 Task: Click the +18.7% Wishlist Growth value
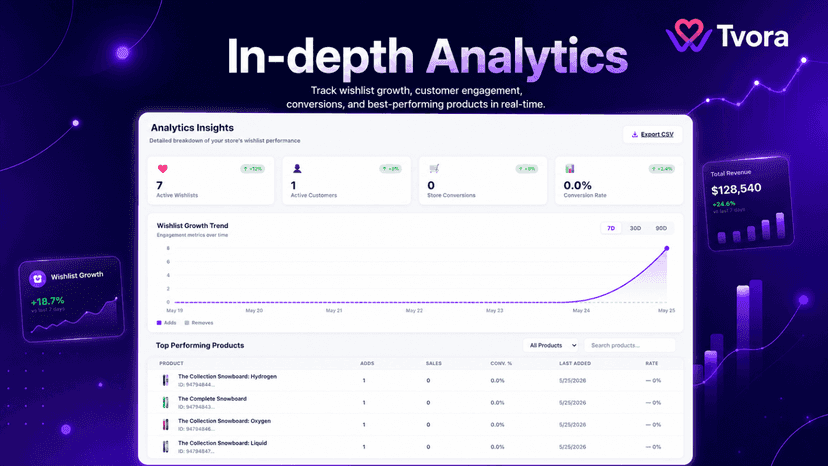(48, 301)
